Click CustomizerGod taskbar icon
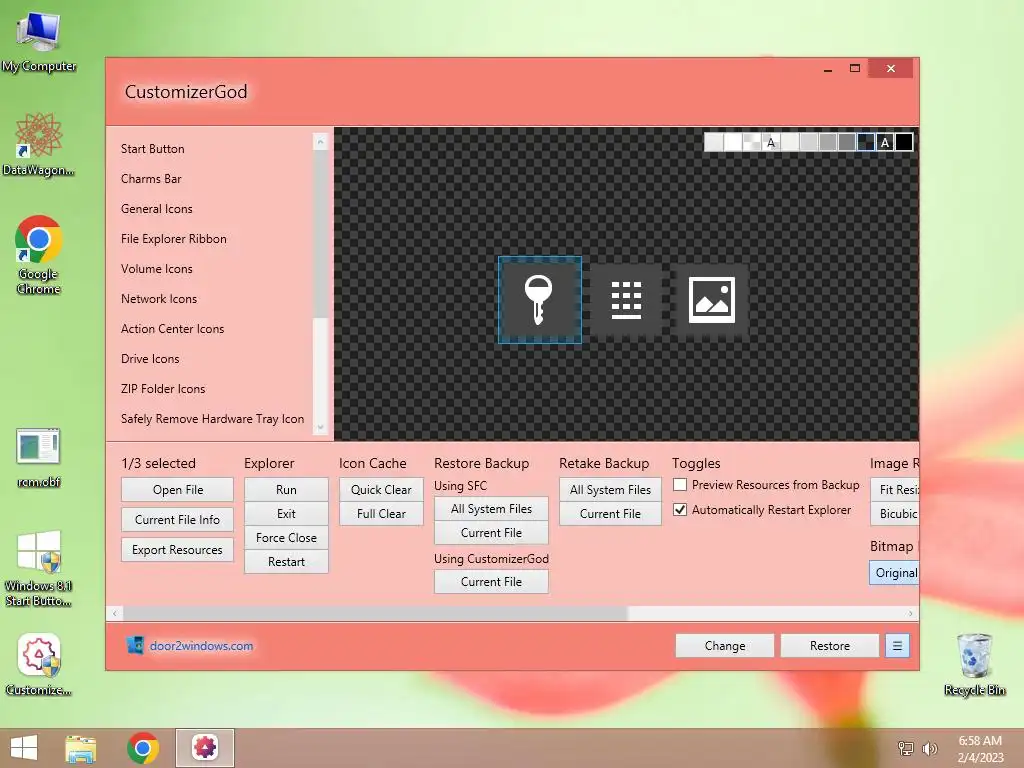This screenshot has height=768, width=1024. point(204,748)
